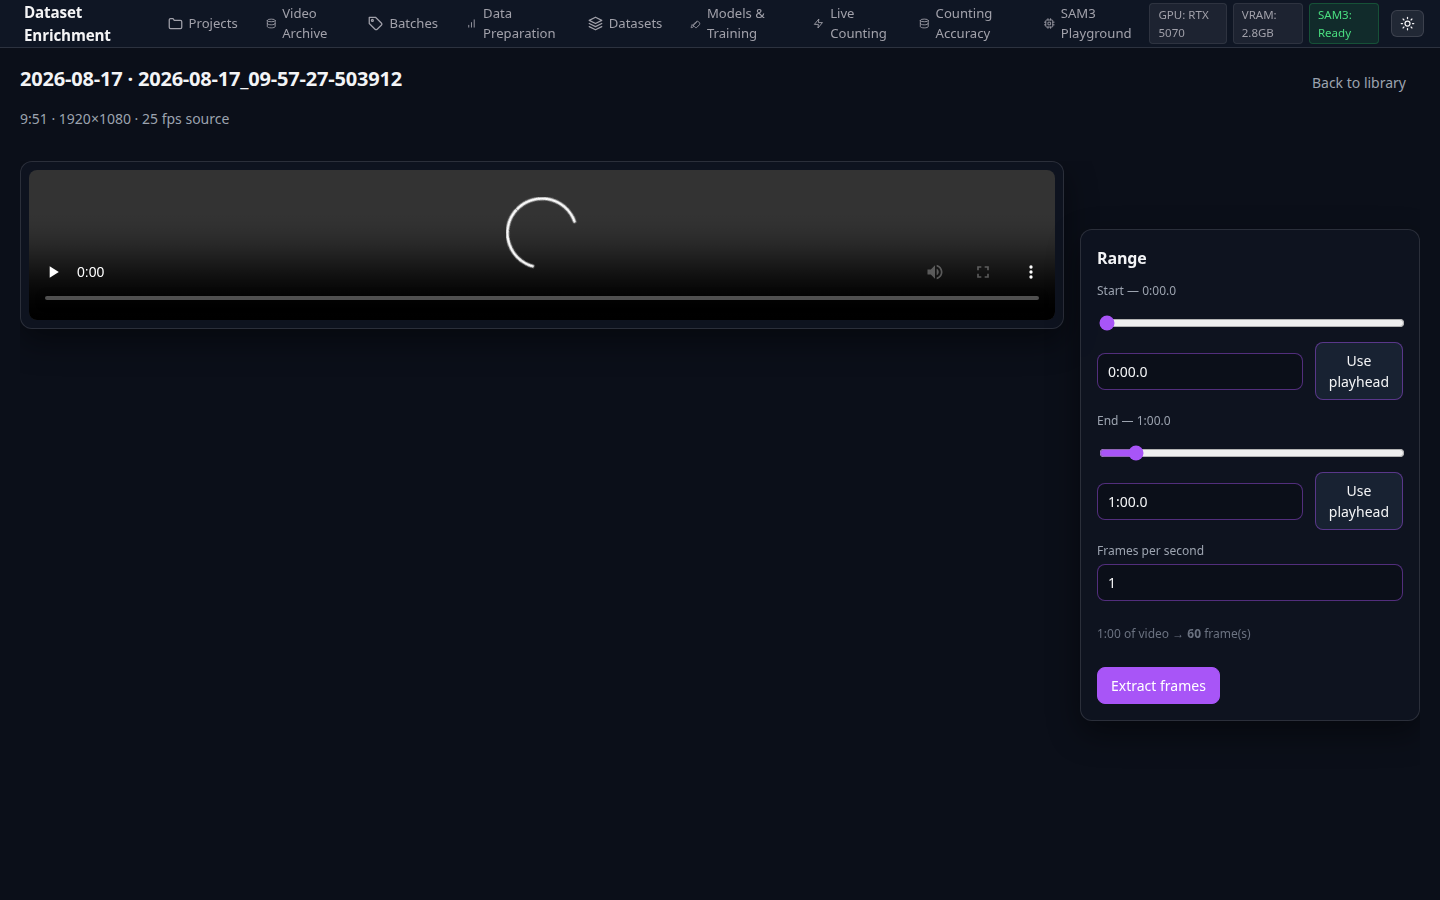This screenshot has height=900, width=1440.
Task: Play the video
Action: pos(54,272)
